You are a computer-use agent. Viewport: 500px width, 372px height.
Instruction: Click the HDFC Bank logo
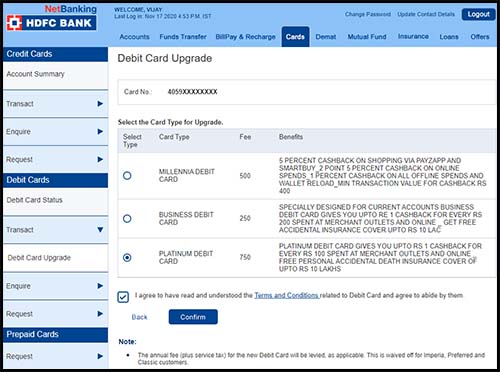click(52, 23)
